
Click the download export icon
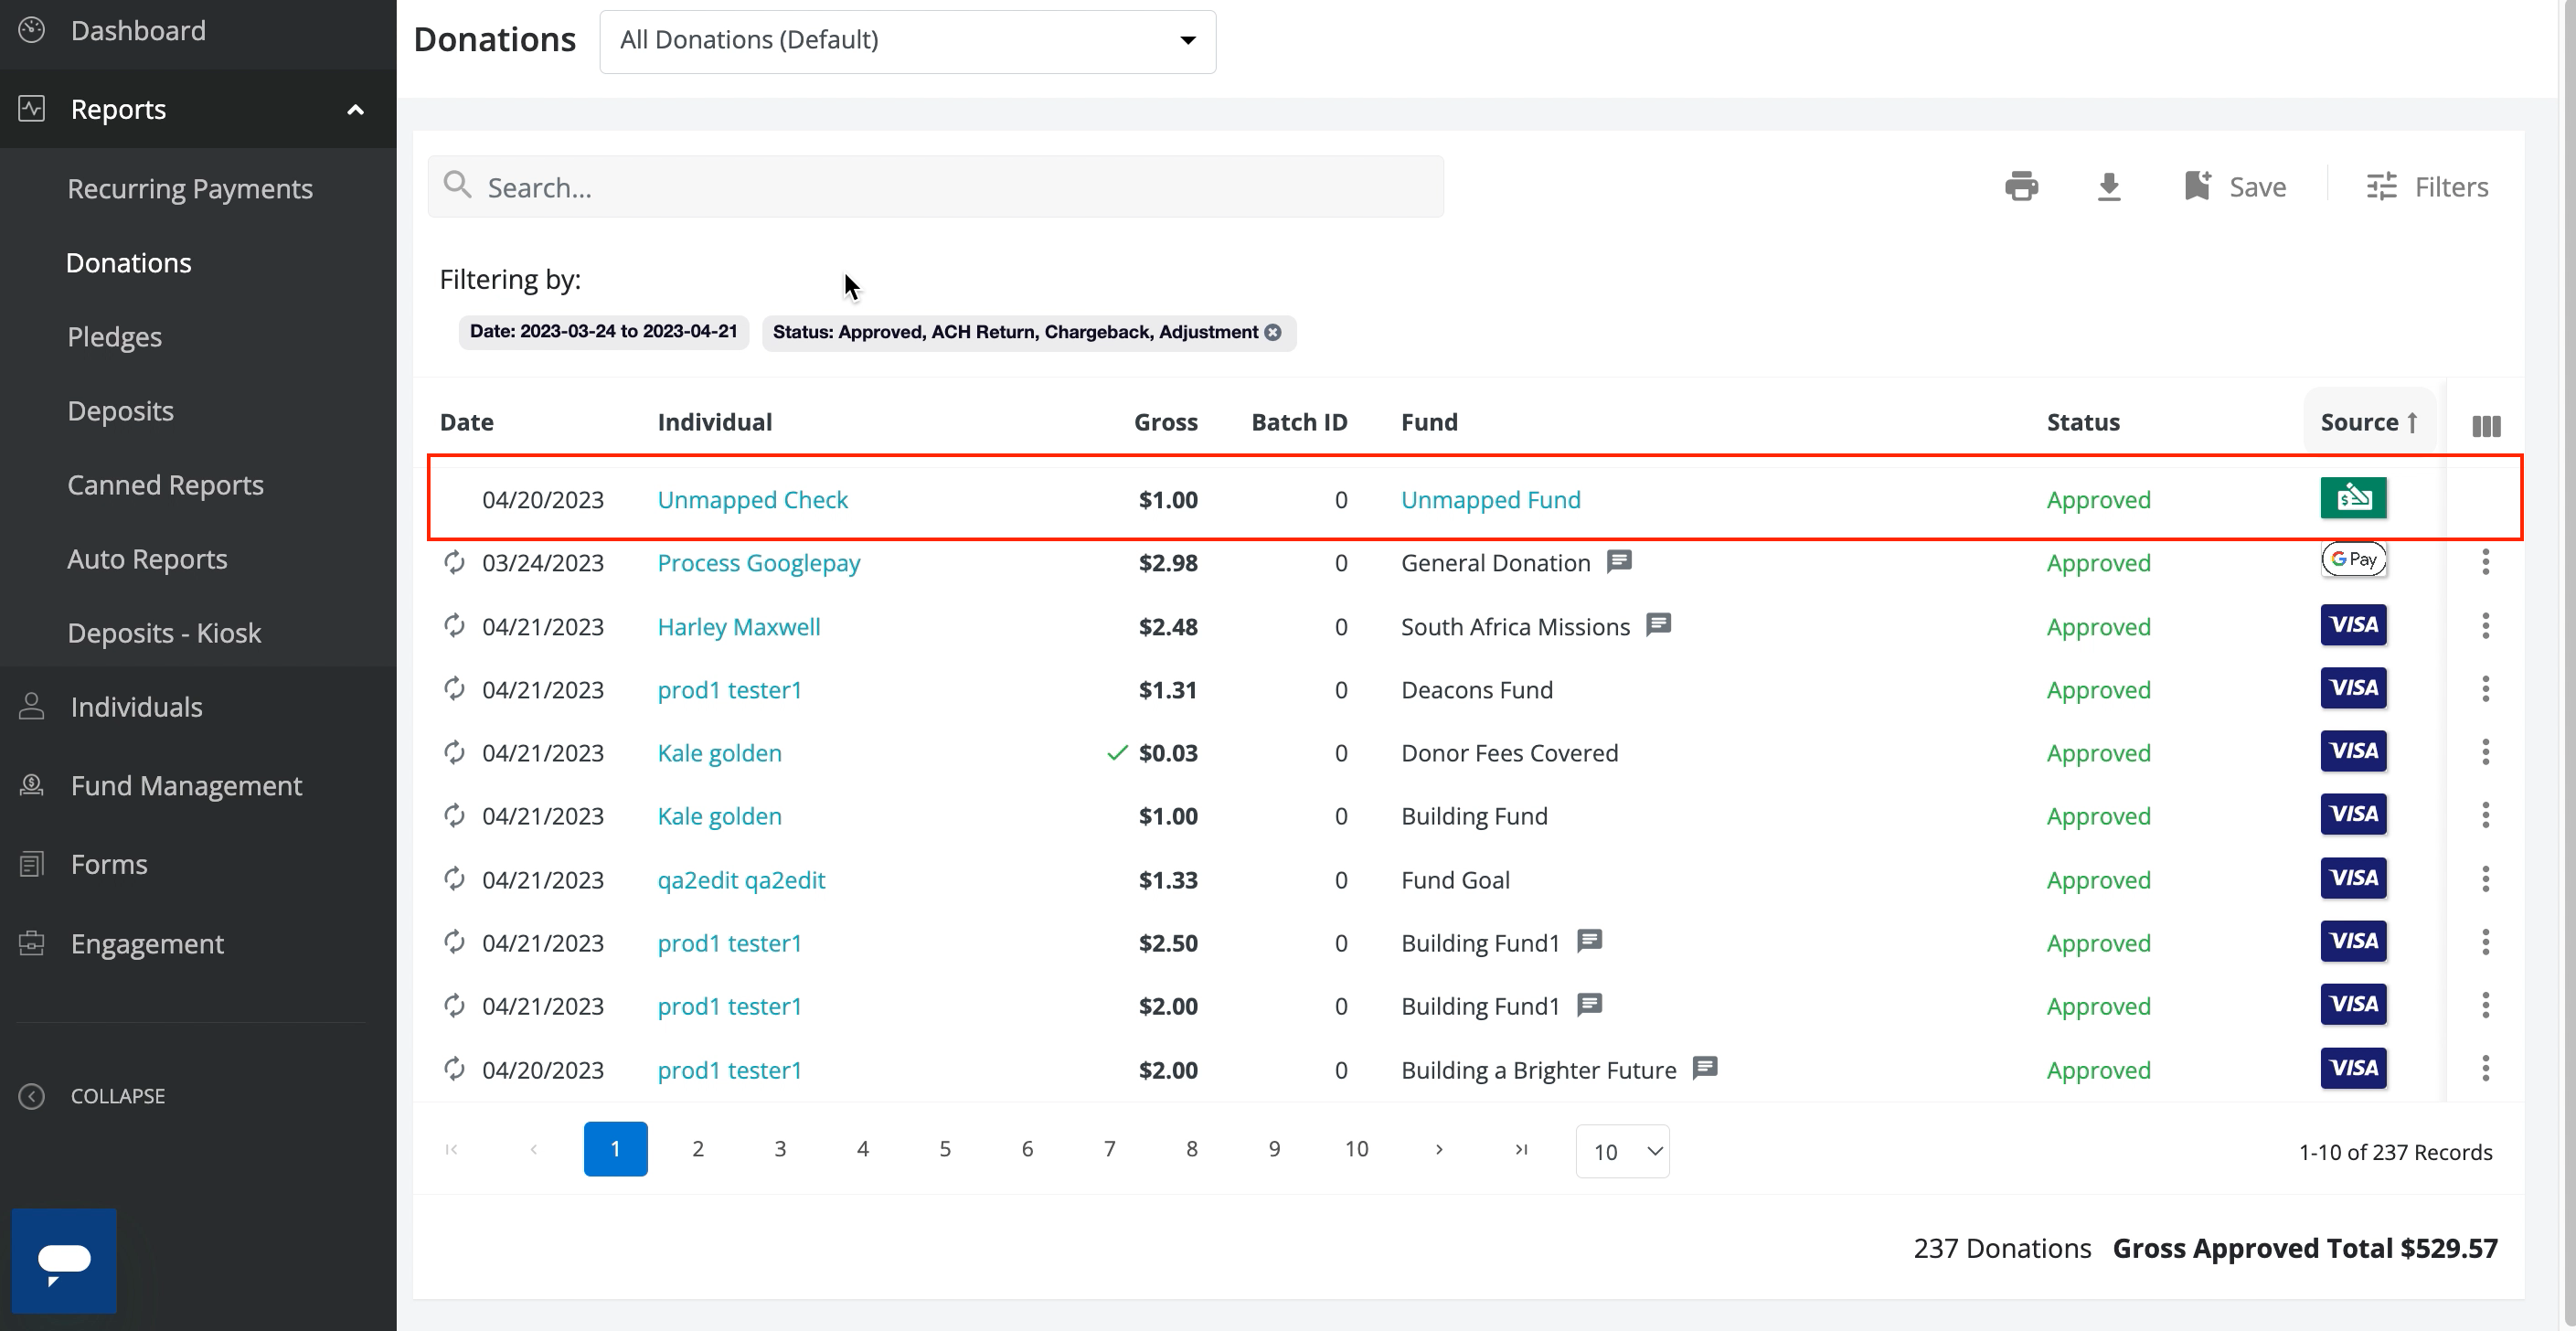click(x=2108, y=187)
